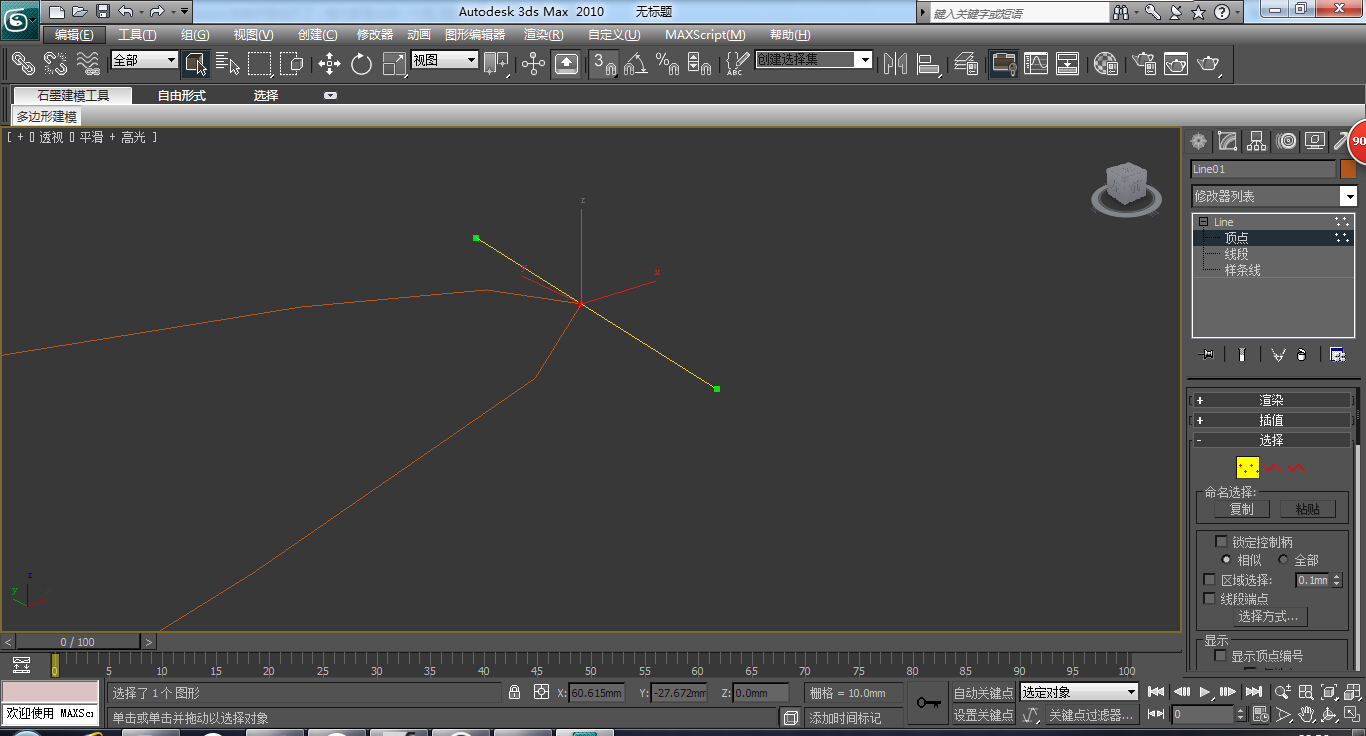Expand the 渲染 rollout
The image size is (1366, 736).
click(x=1271, y=400)
